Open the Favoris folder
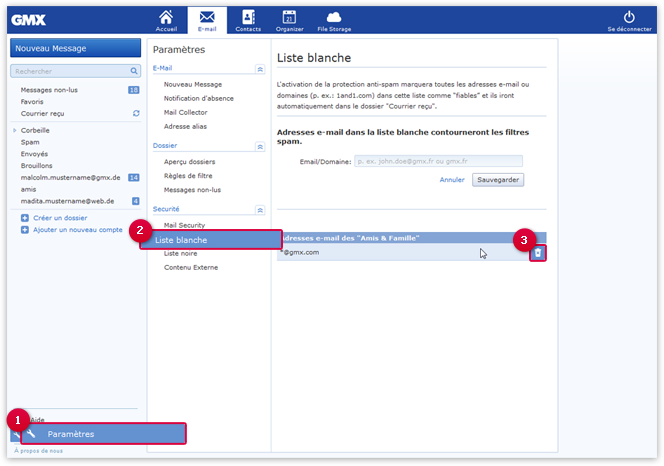Screen dimensions: 664x466 32,102
